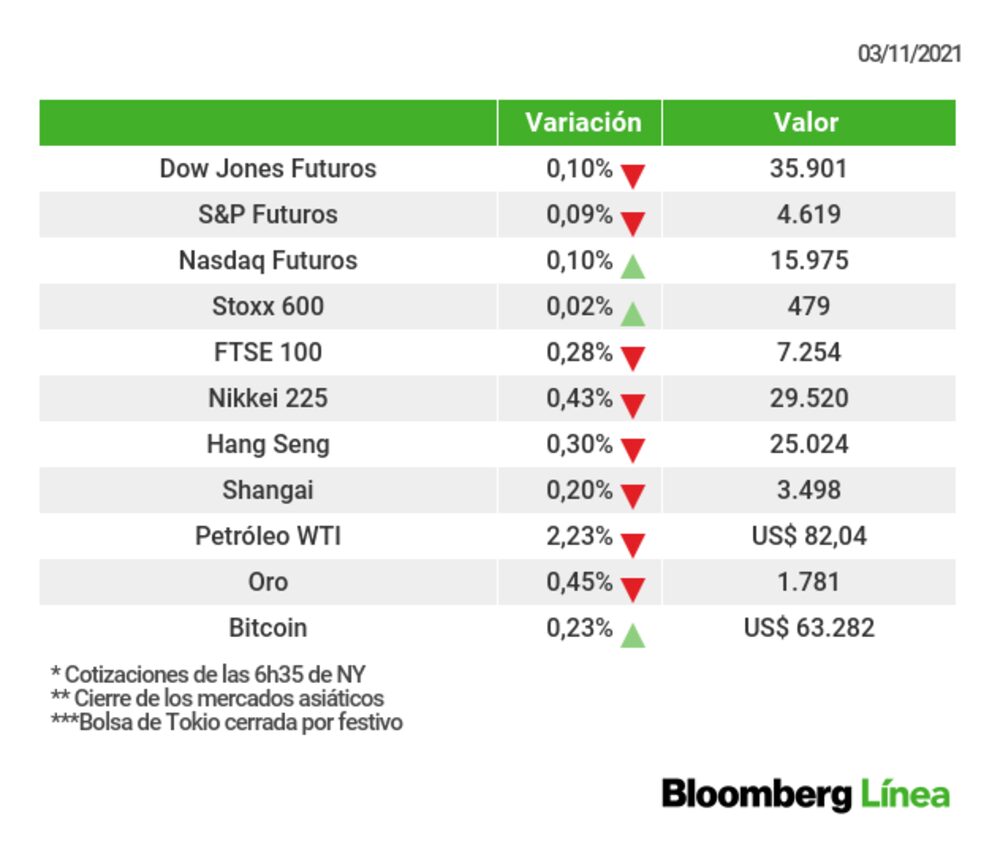Screen dimensions: 1000x841
Task: Click the Tokio holiday footnote text
Action: click(x=227, y=722)
